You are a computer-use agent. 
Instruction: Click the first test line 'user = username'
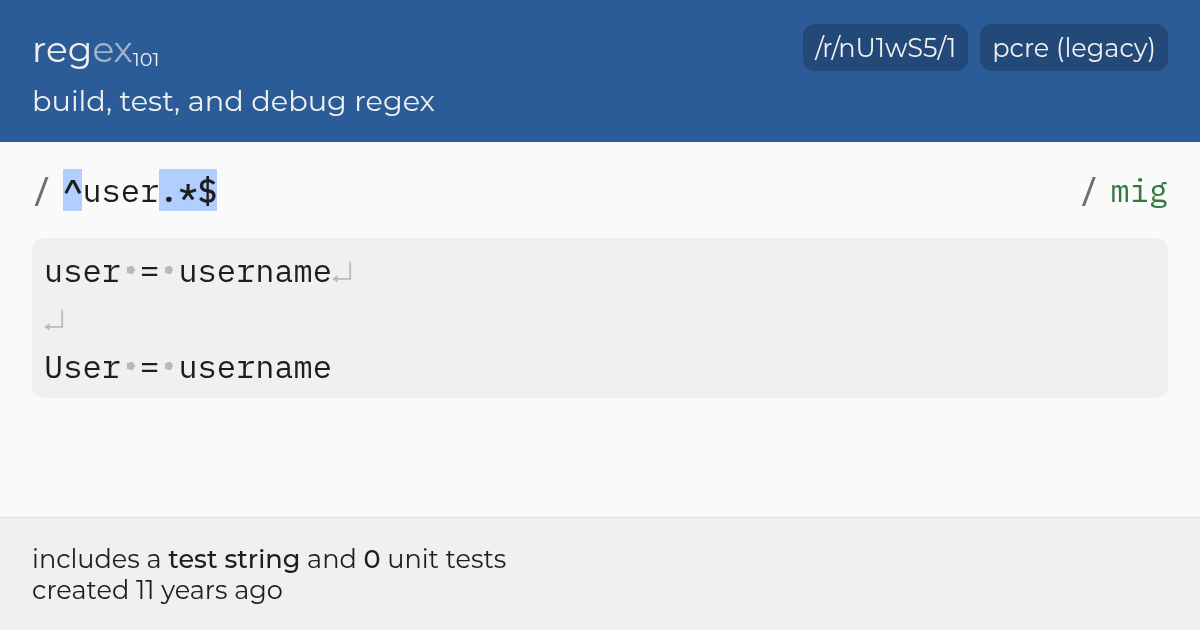click(188, 272)
